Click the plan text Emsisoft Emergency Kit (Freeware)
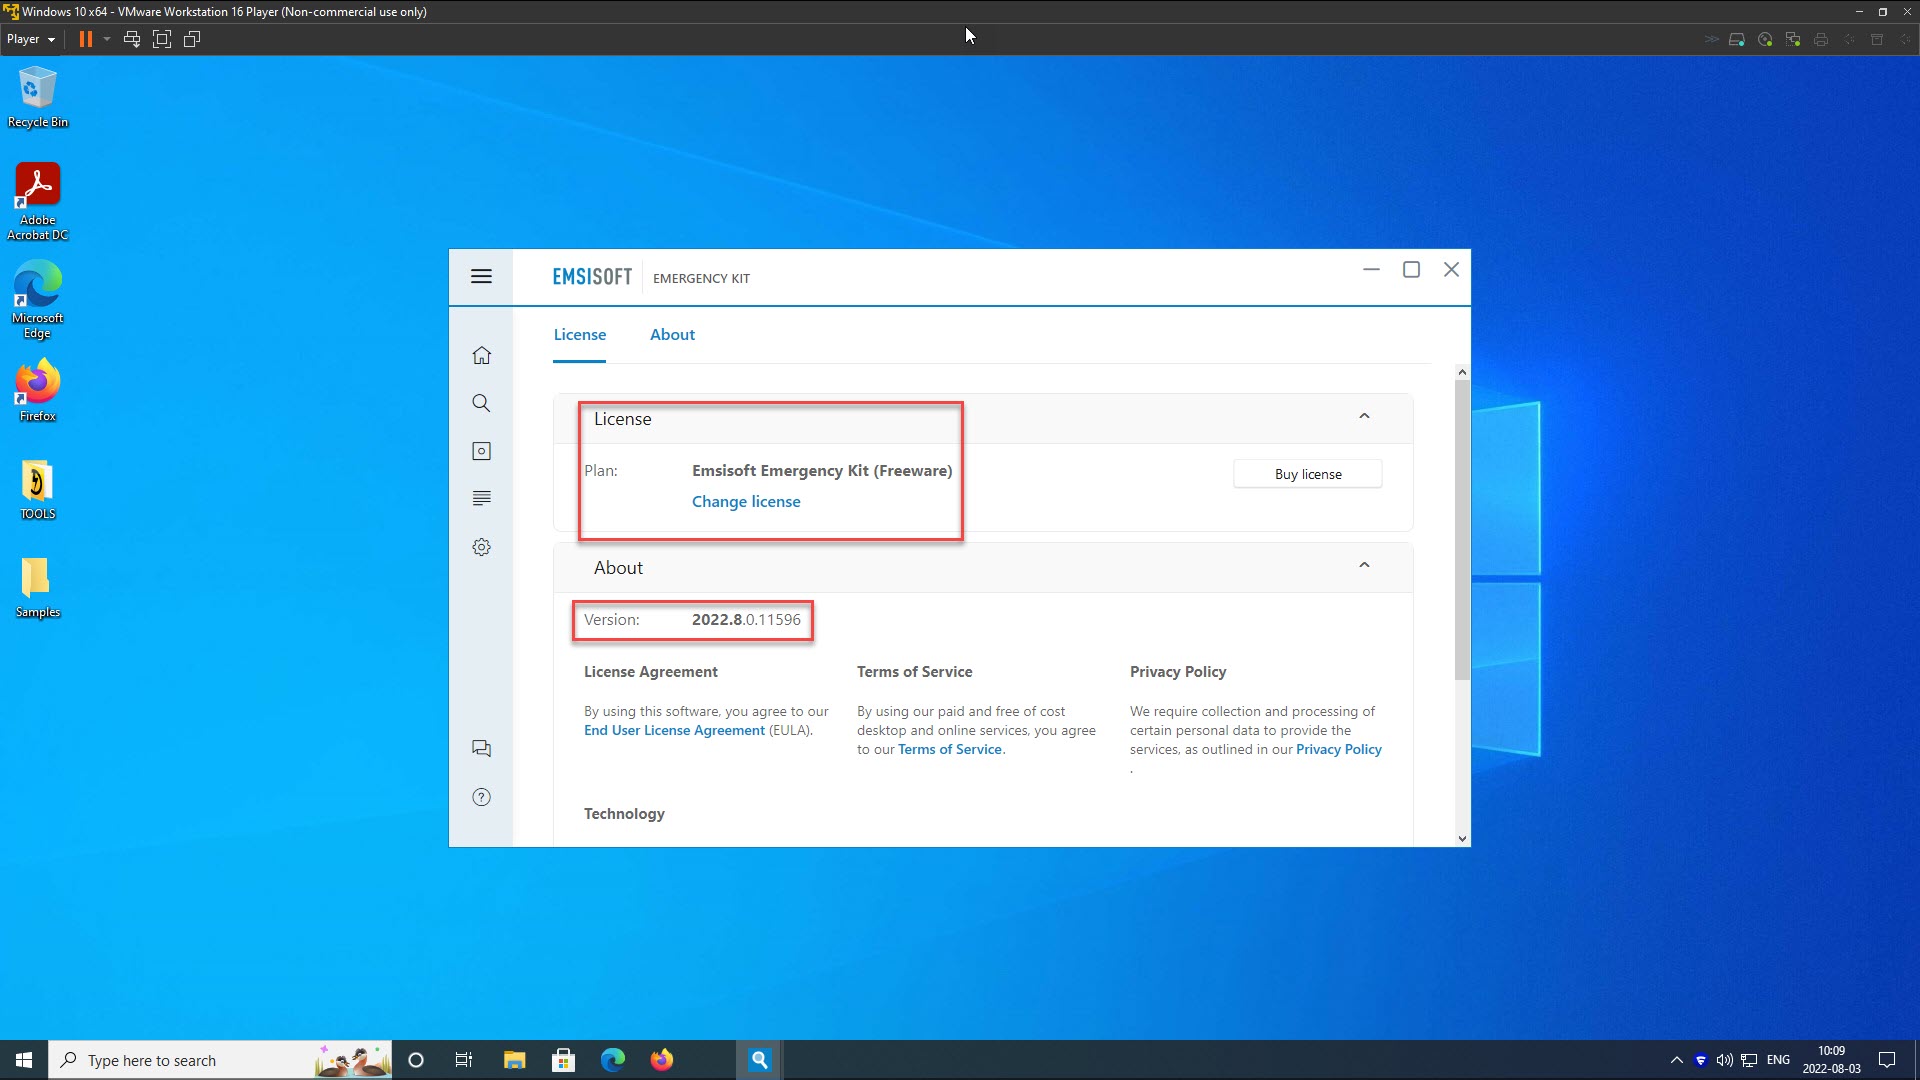The image size is (1920, 1080). pos(822,471)
